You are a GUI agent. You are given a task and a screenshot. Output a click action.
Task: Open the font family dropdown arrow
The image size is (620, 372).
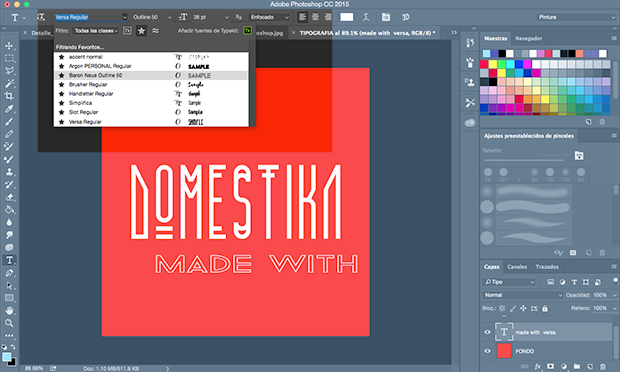[125, 17]
